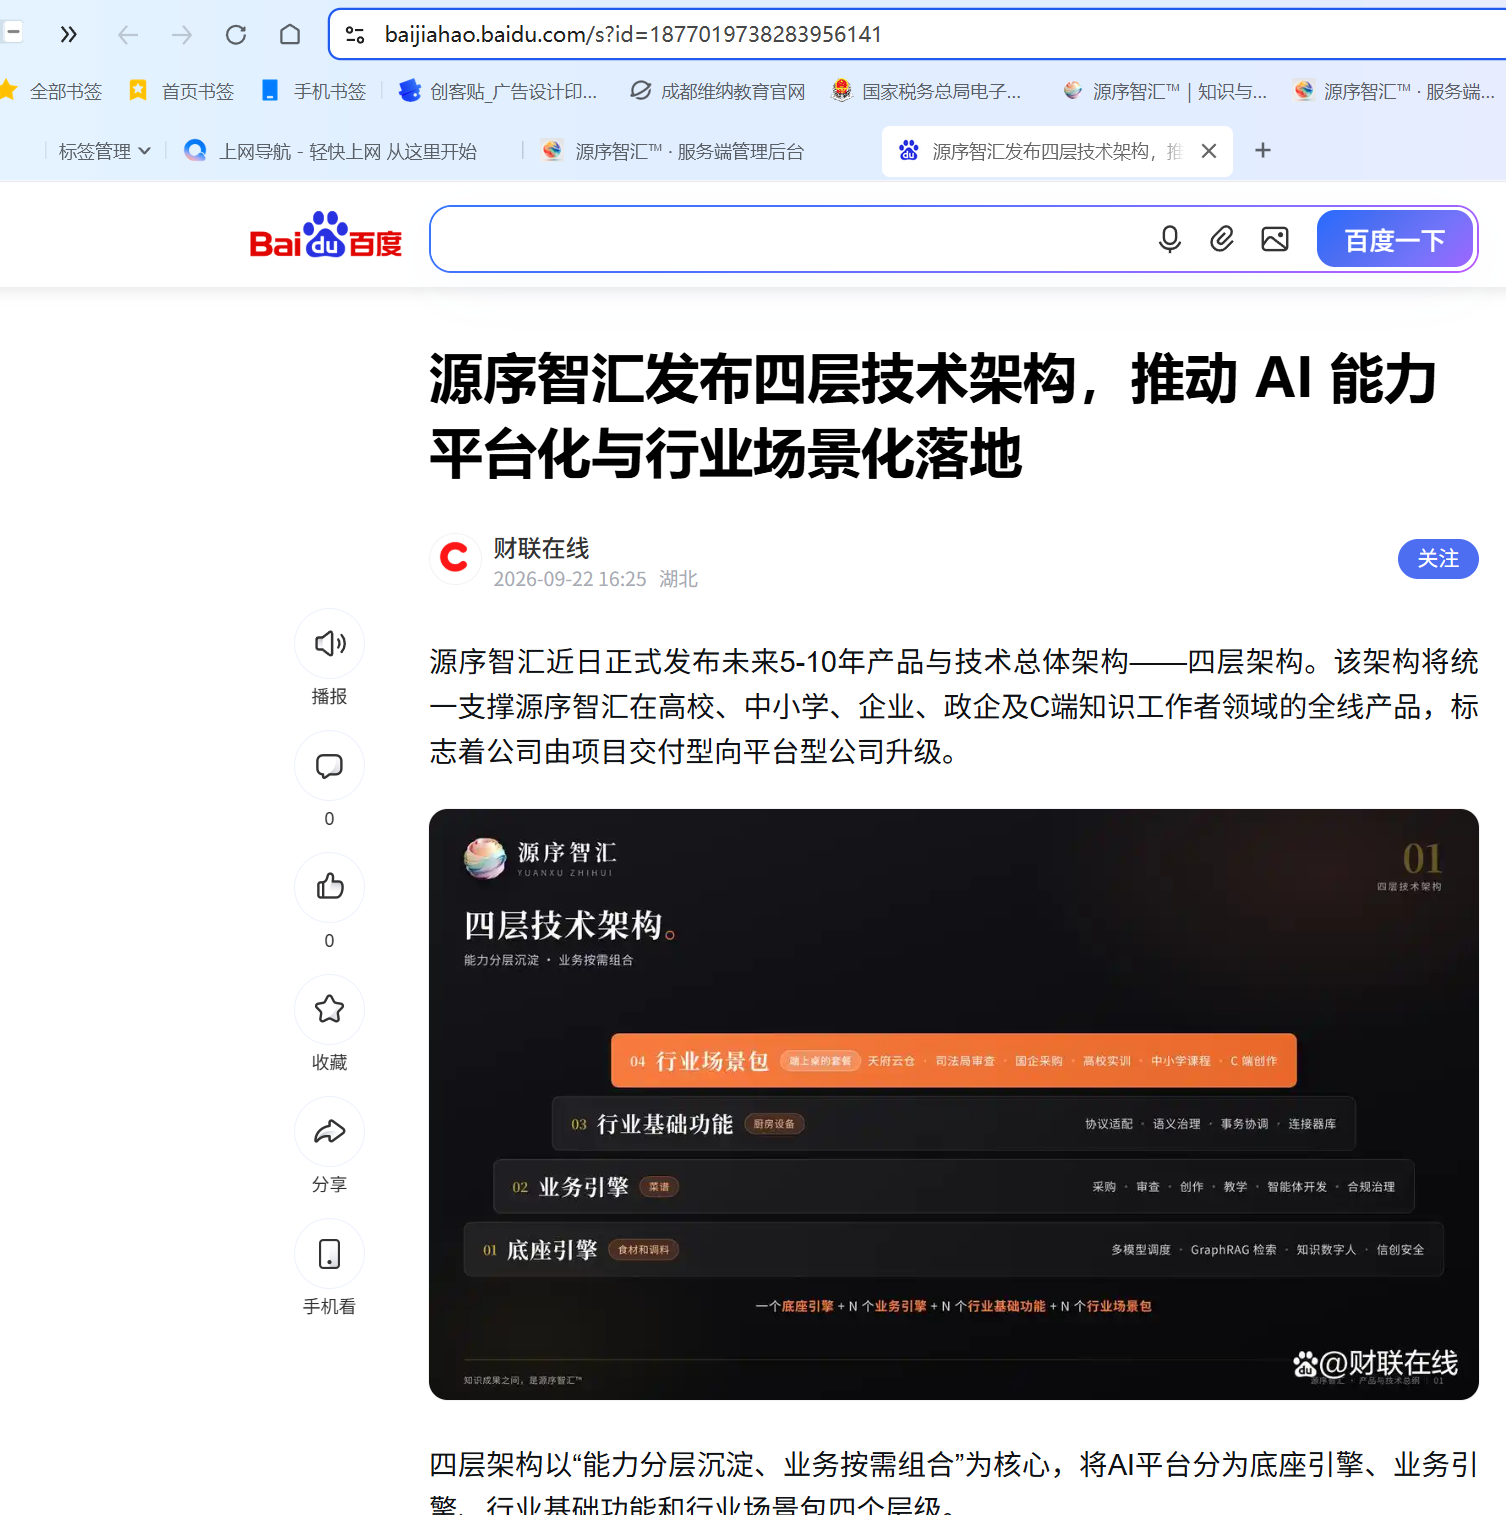Open 手机看 mobile view icon
Viewport: 1506px width, 1515px height.
point(329,1253)
